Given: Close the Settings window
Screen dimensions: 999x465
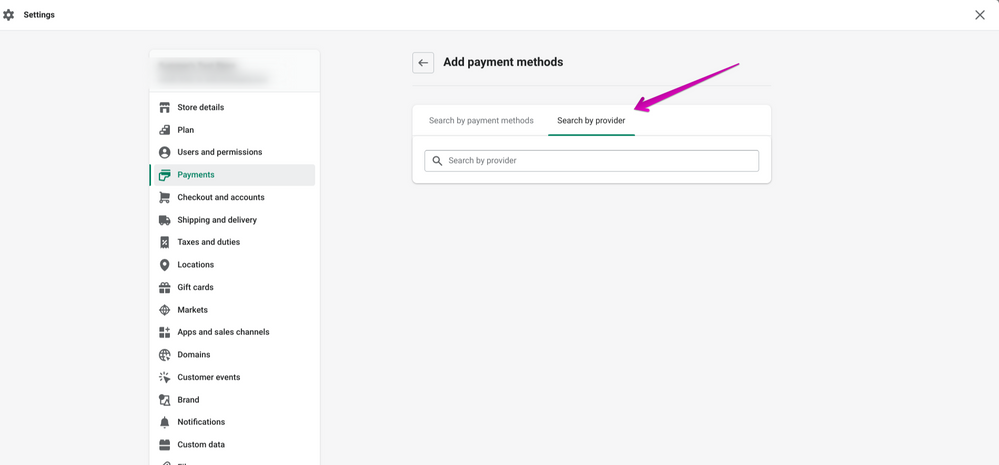Looking at the screenshot, I should 980,15.
